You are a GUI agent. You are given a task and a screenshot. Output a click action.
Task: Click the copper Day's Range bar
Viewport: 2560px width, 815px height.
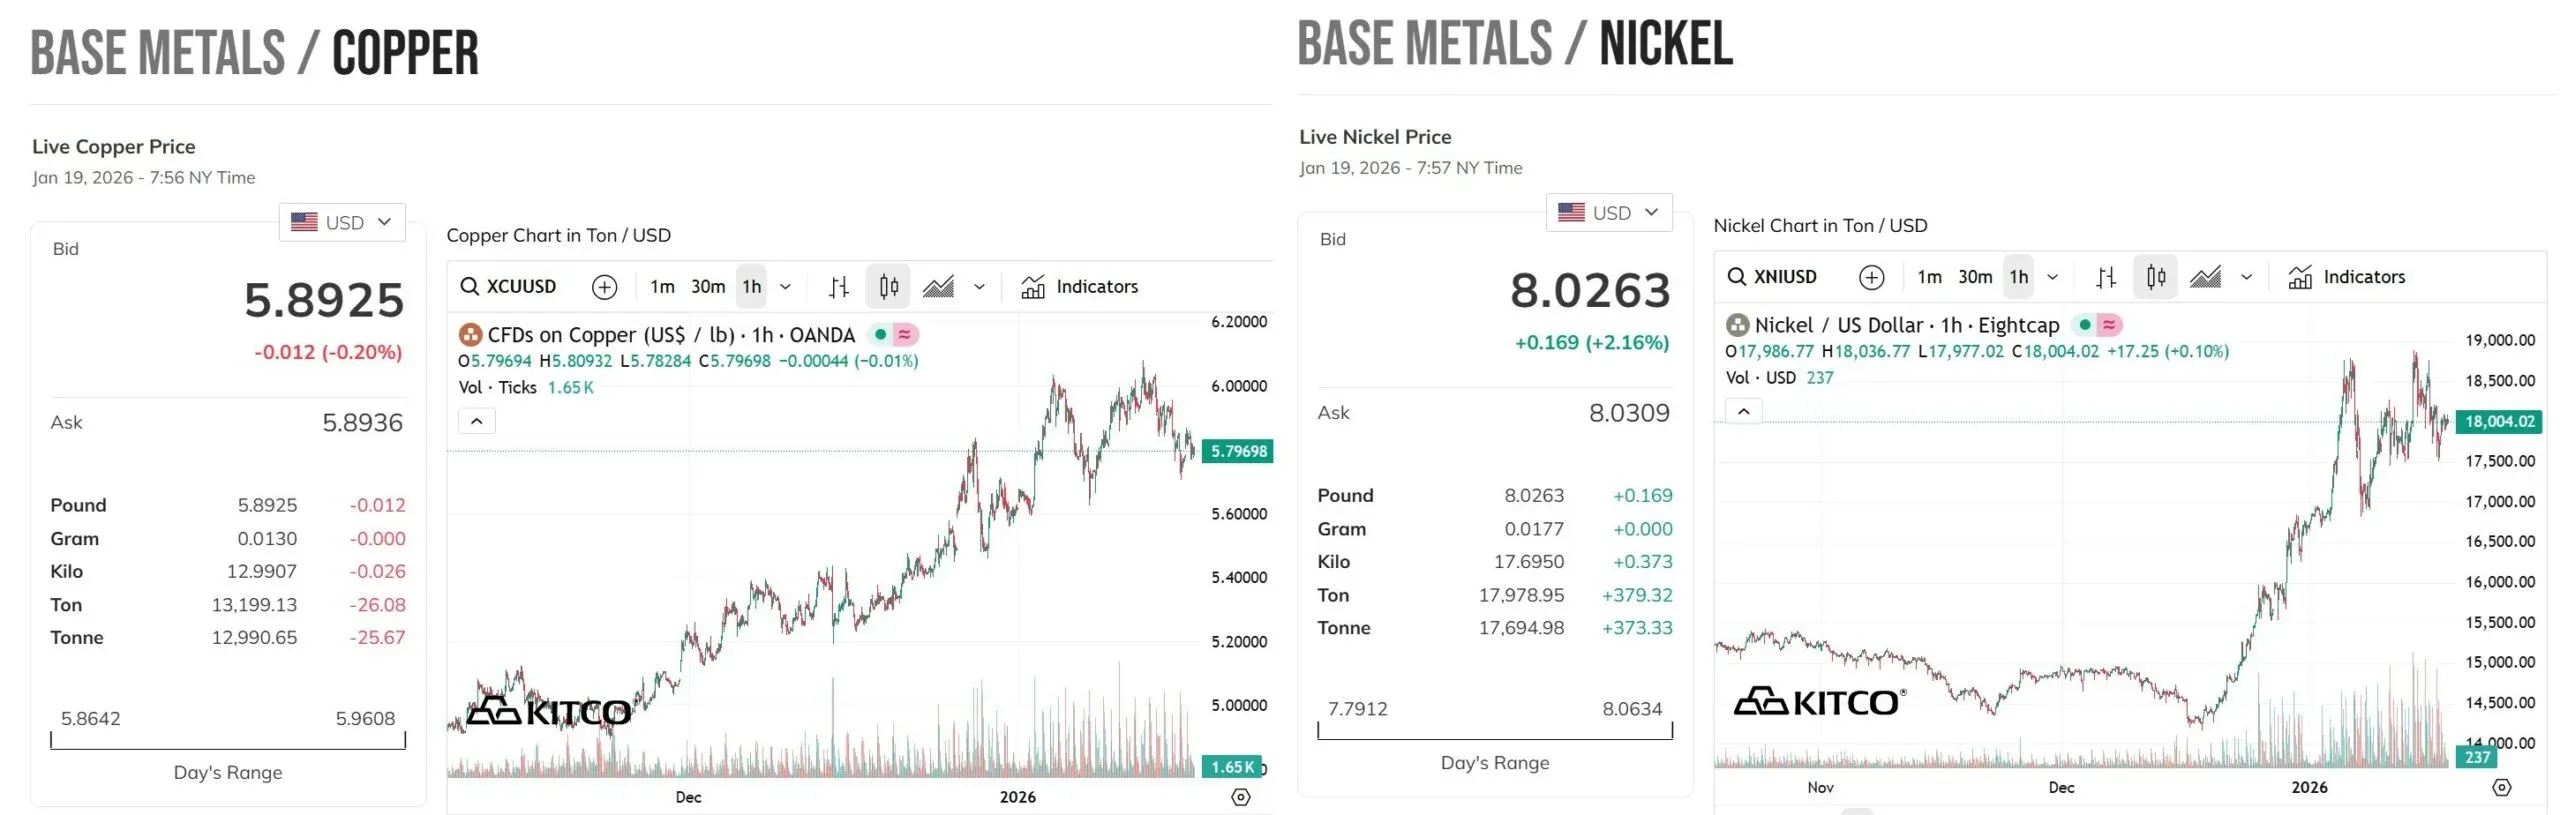pos(228,740)
